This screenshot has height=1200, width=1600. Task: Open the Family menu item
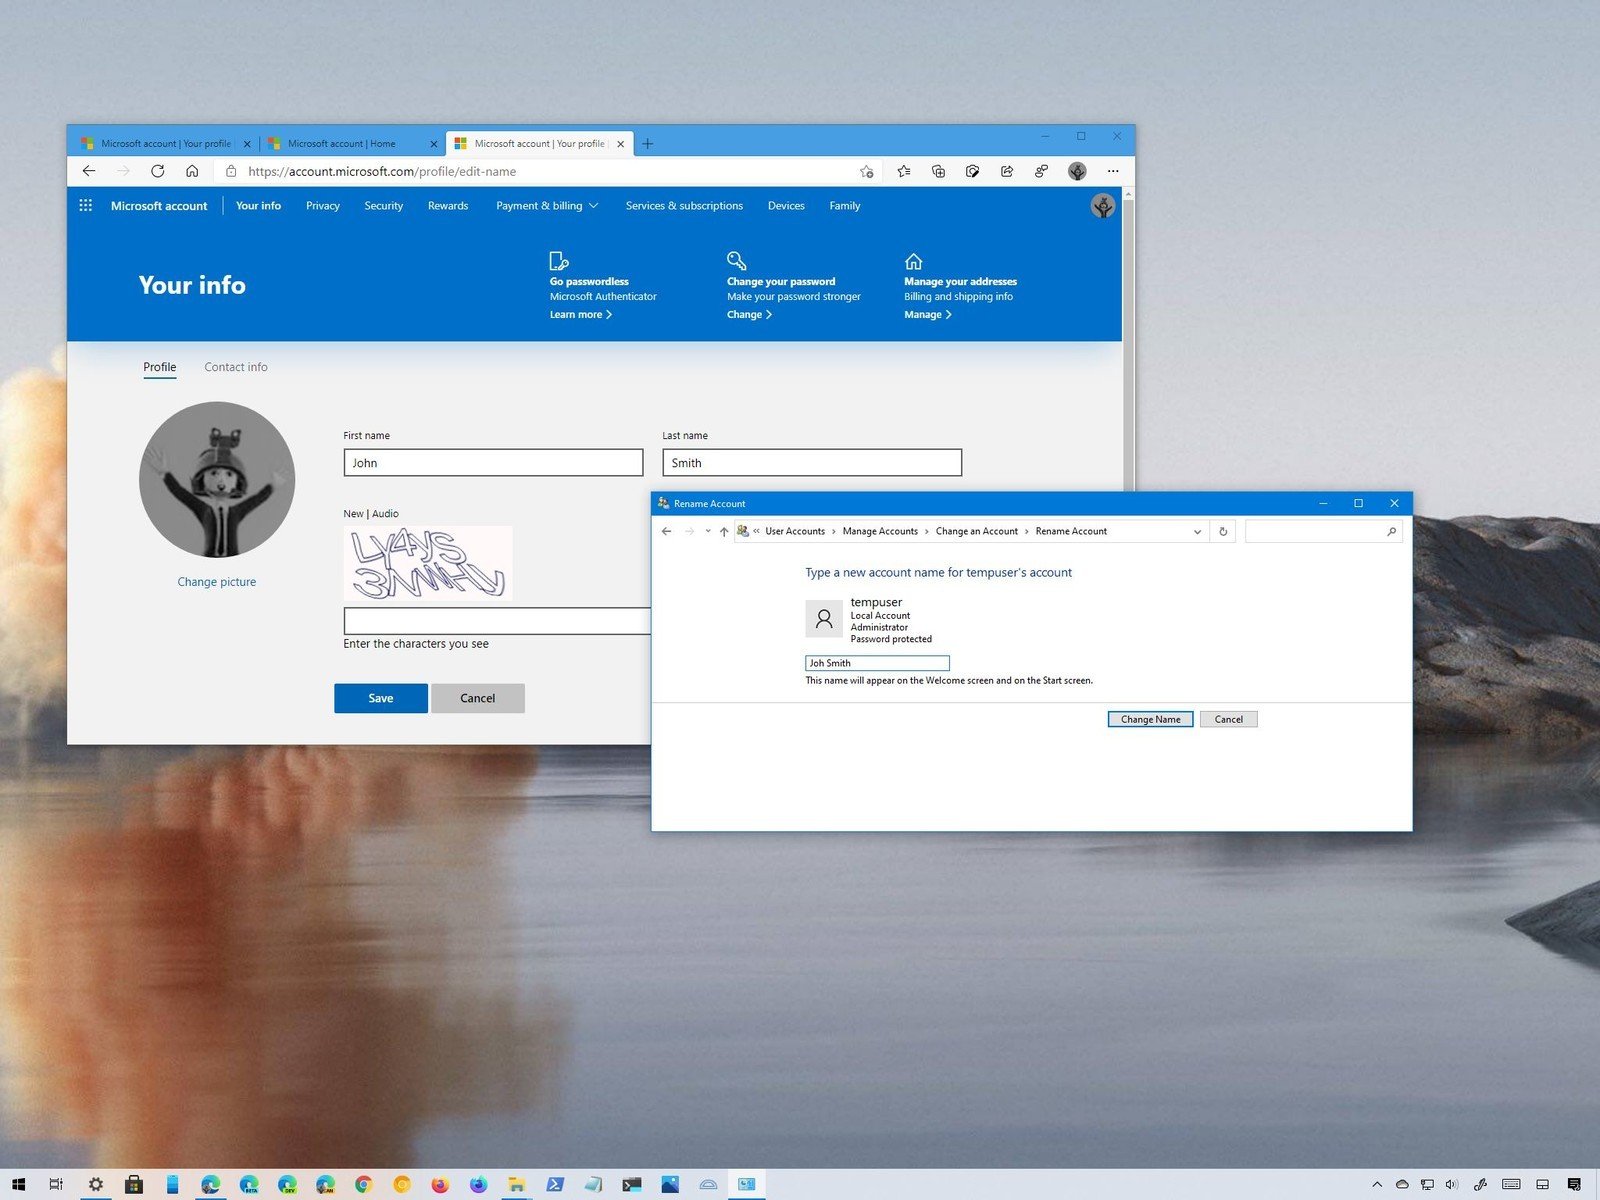pyautogui.click(x=844, y=206)
